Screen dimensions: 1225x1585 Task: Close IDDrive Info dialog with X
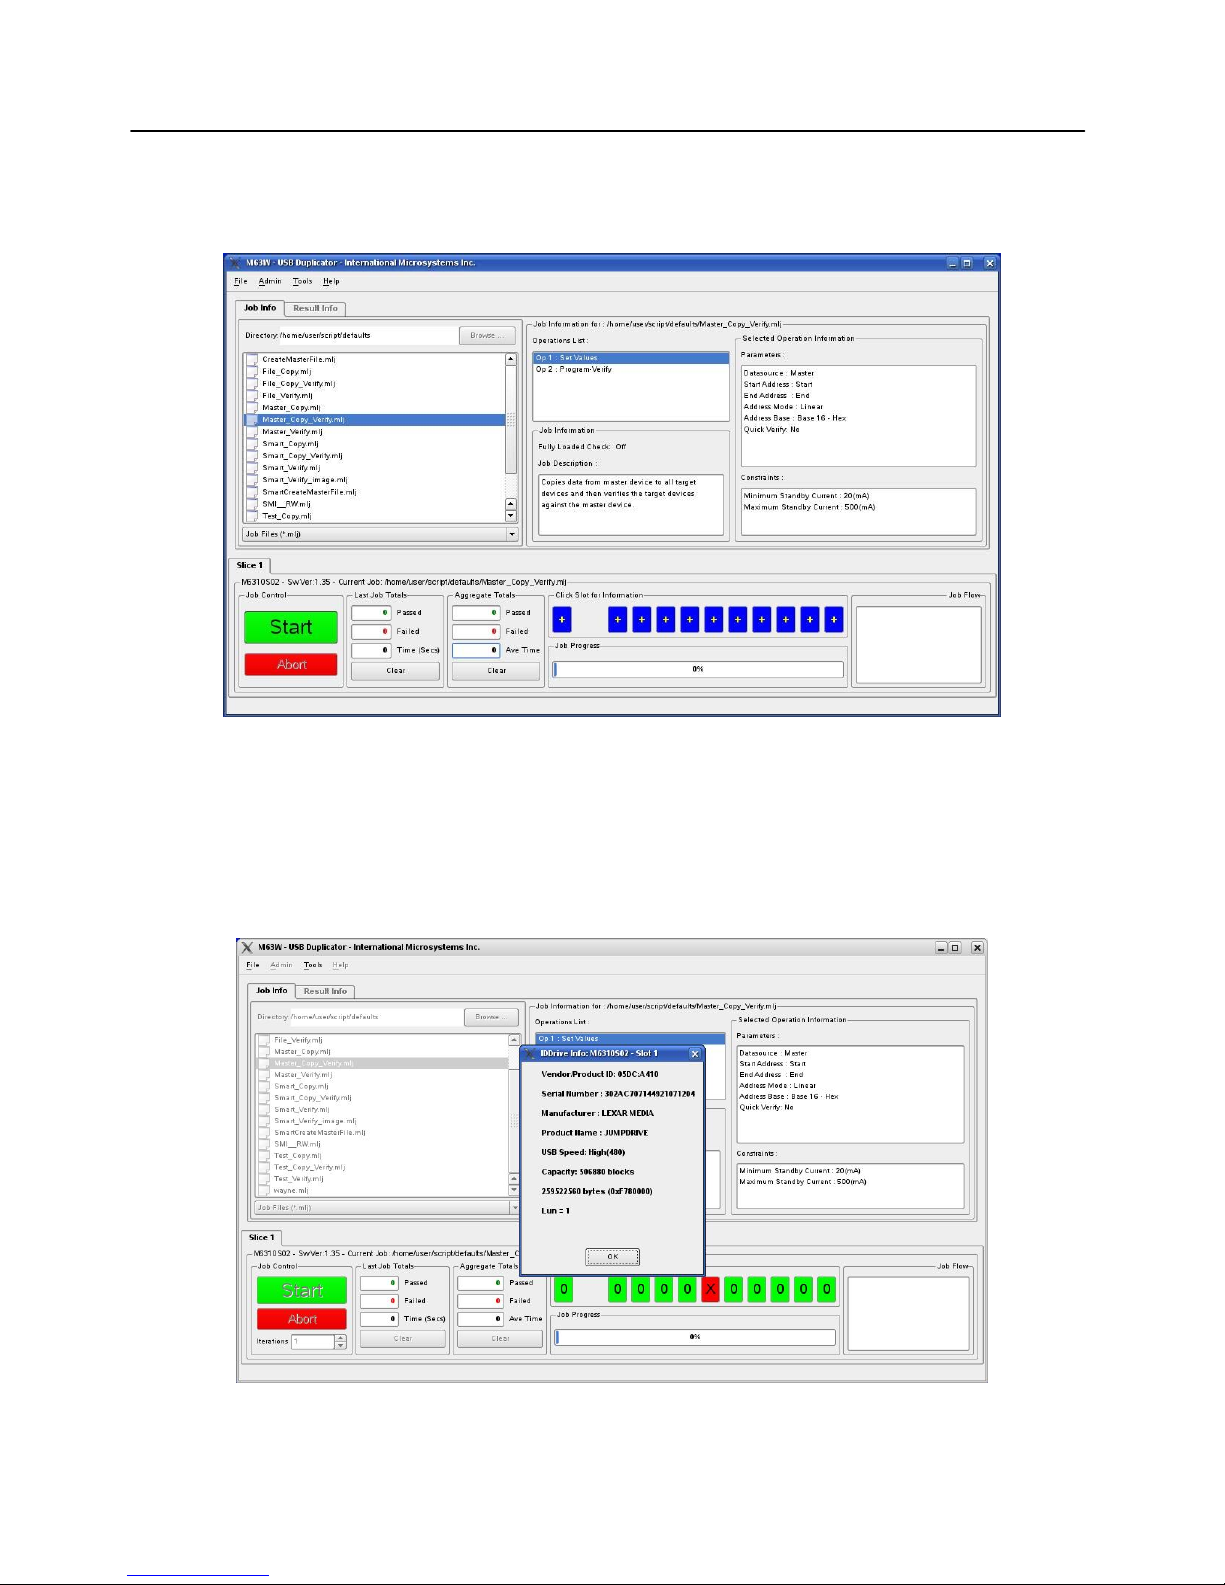pos(695,1054)
